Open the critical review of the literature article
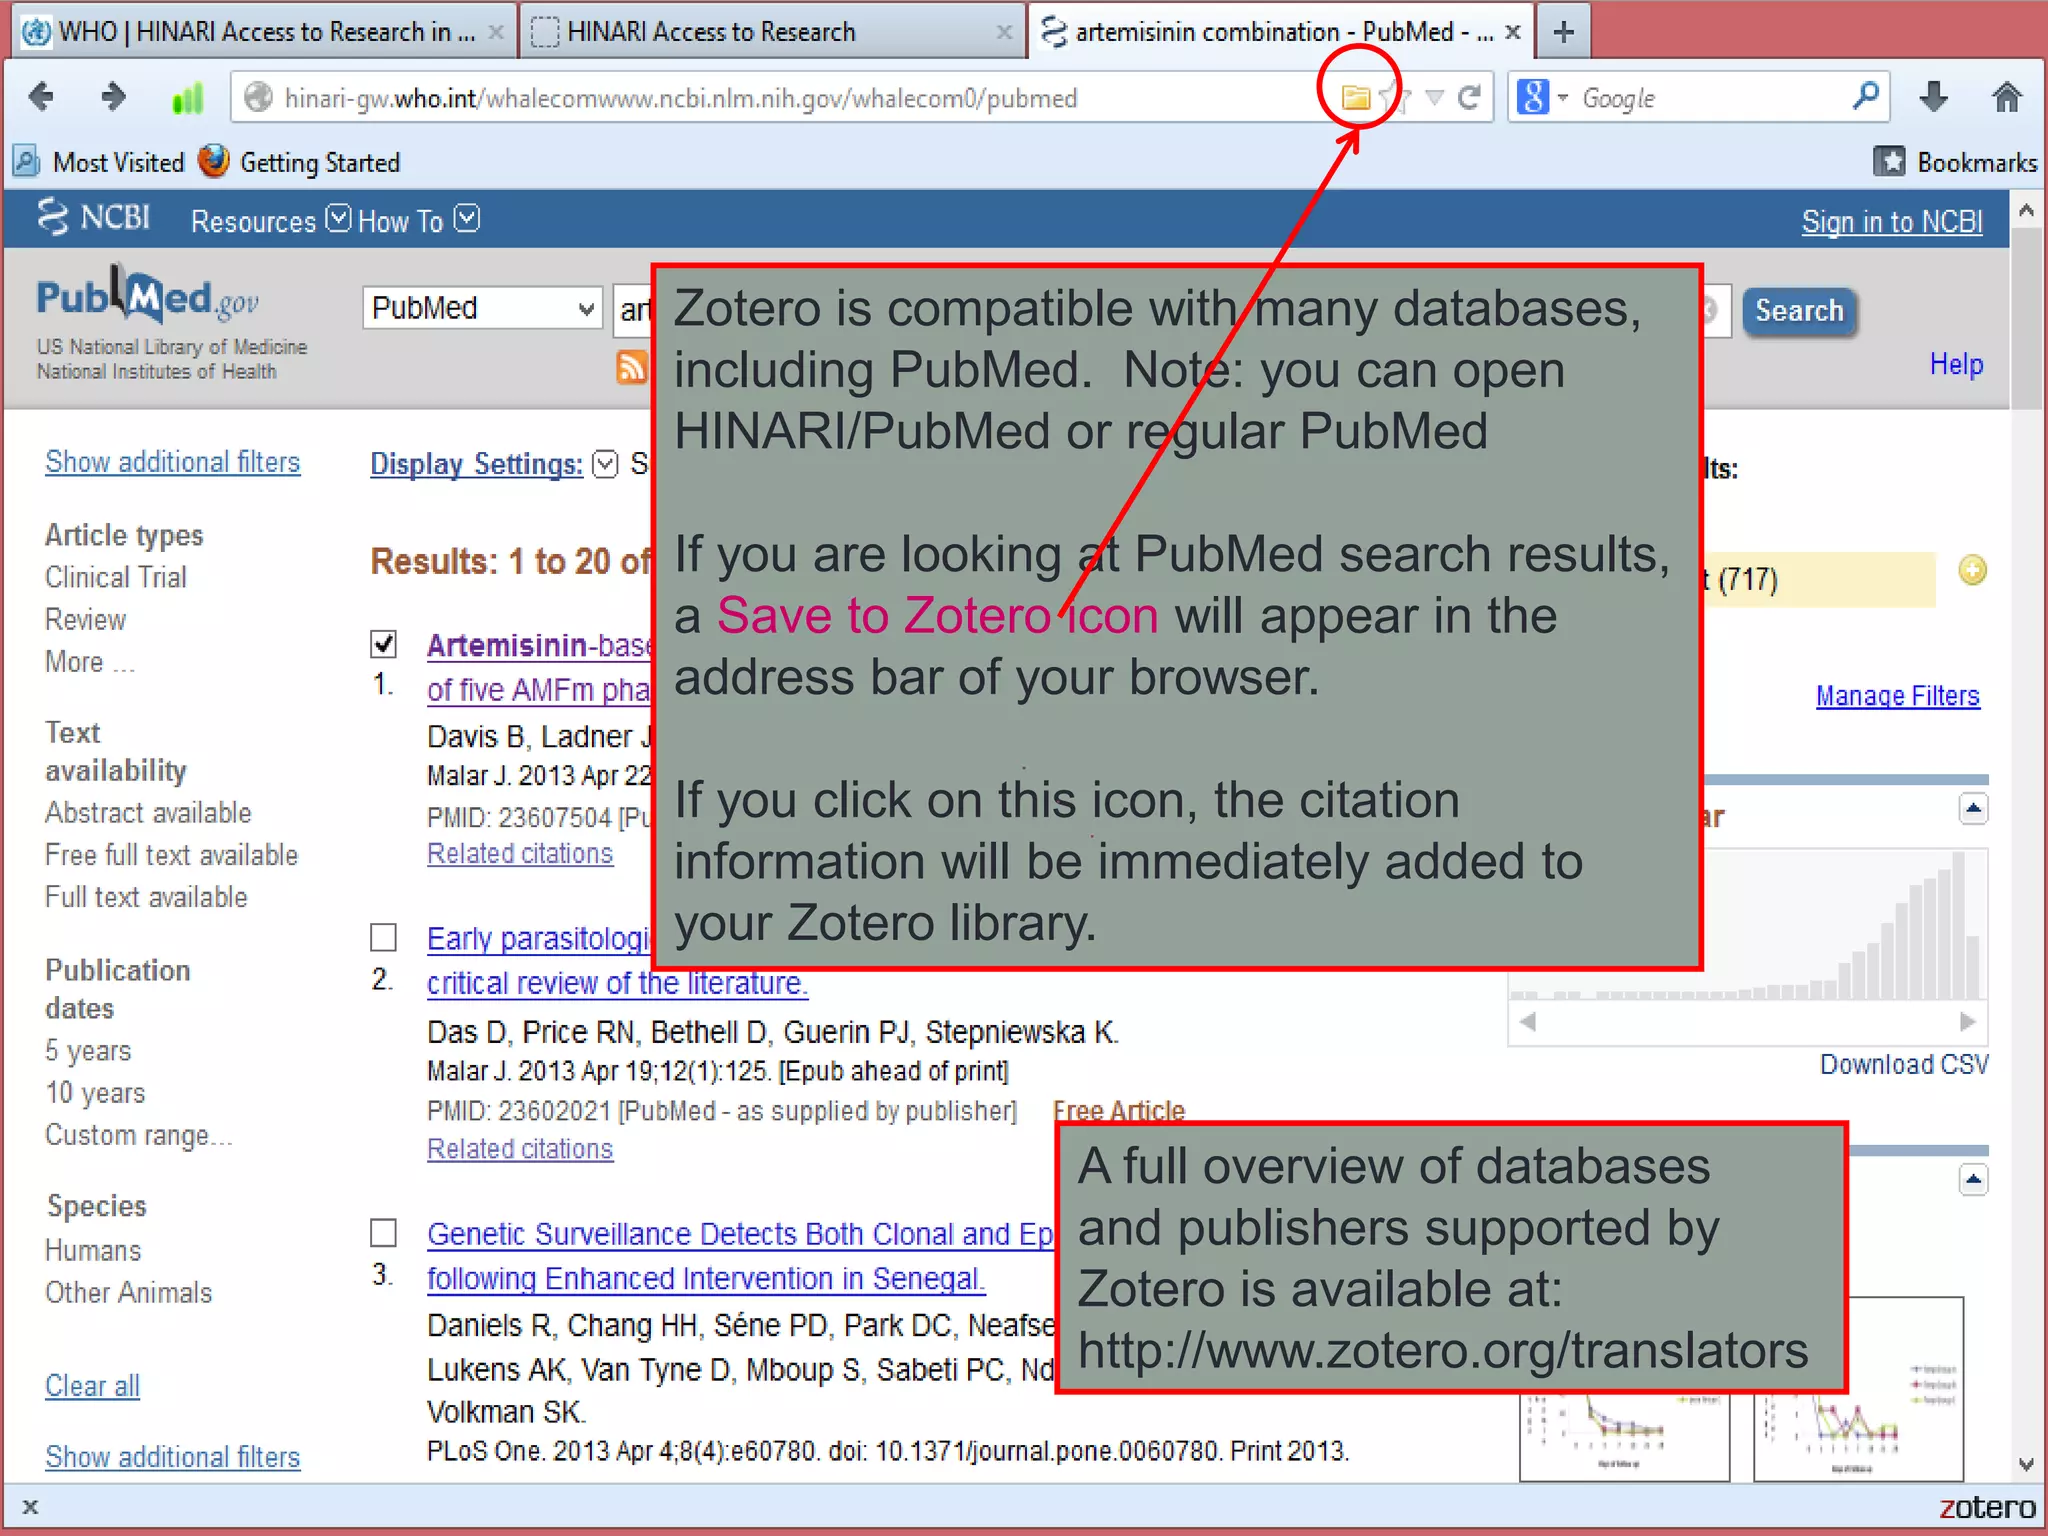 pyautogui.click(x=617, y=983)
